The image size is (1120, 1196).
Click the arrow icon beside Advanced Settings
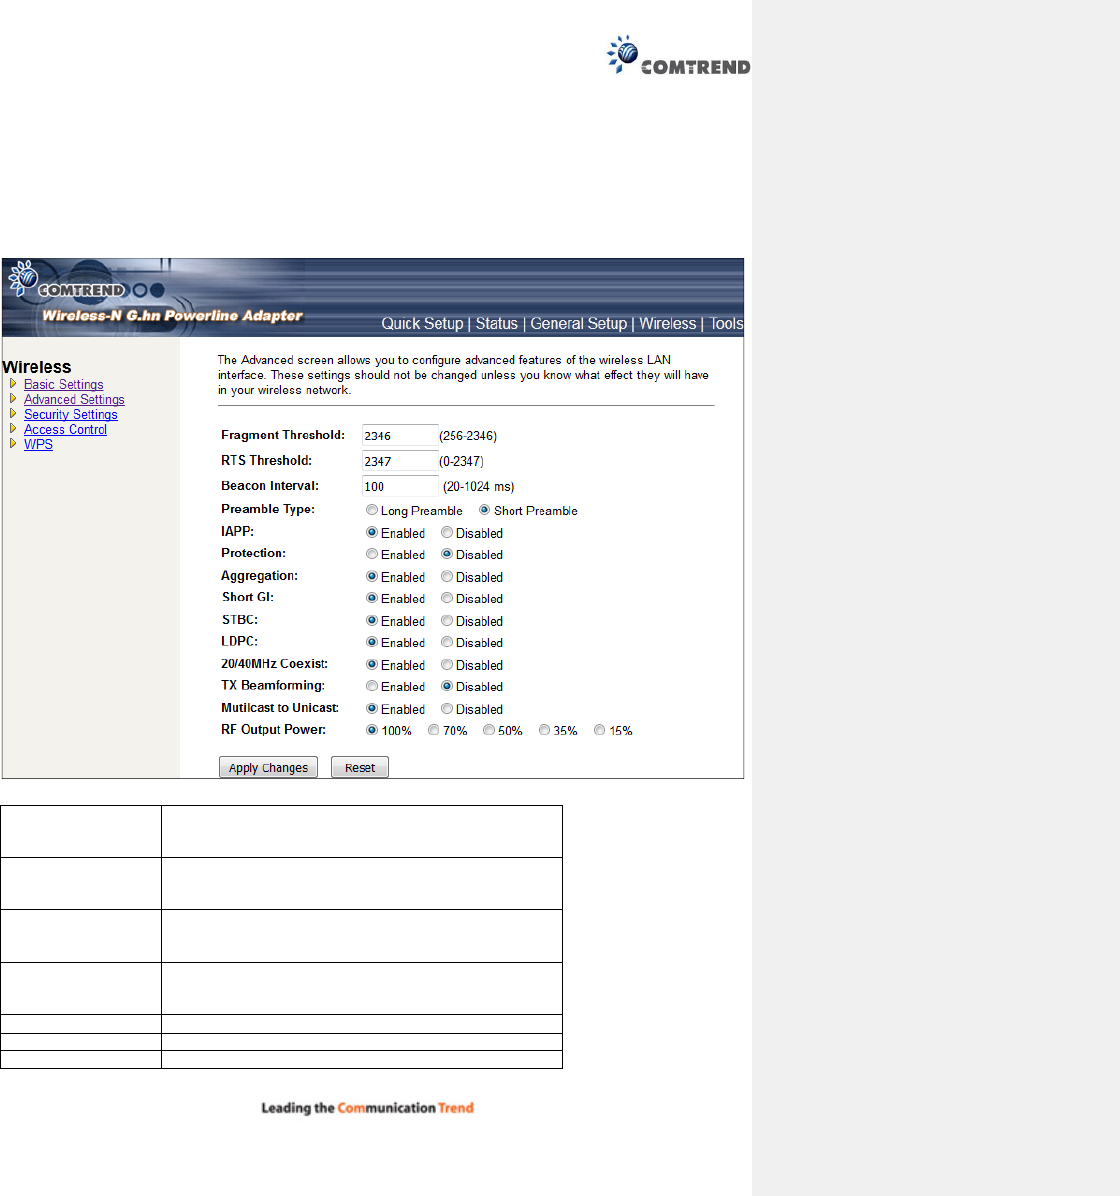[13, 399]
